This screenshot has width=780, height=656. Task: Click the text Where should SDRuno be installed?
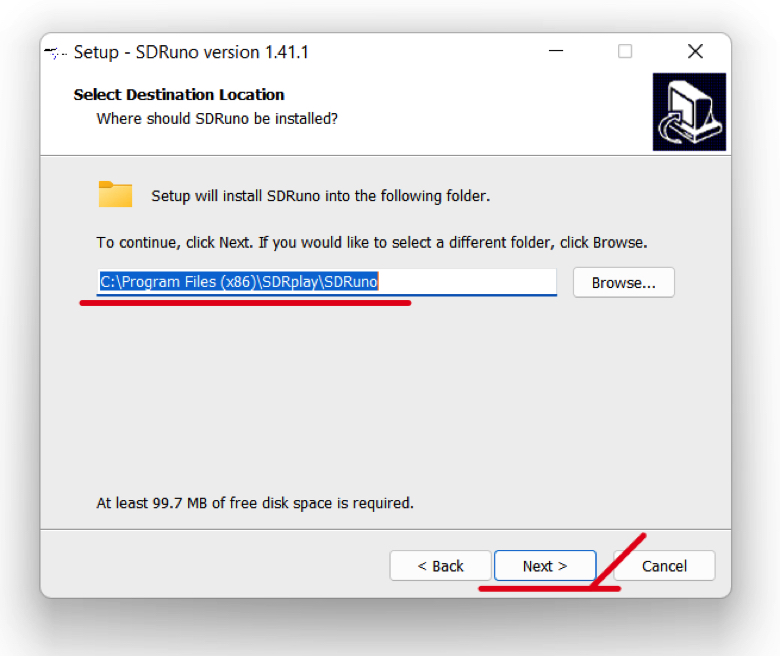coord(217,119)
